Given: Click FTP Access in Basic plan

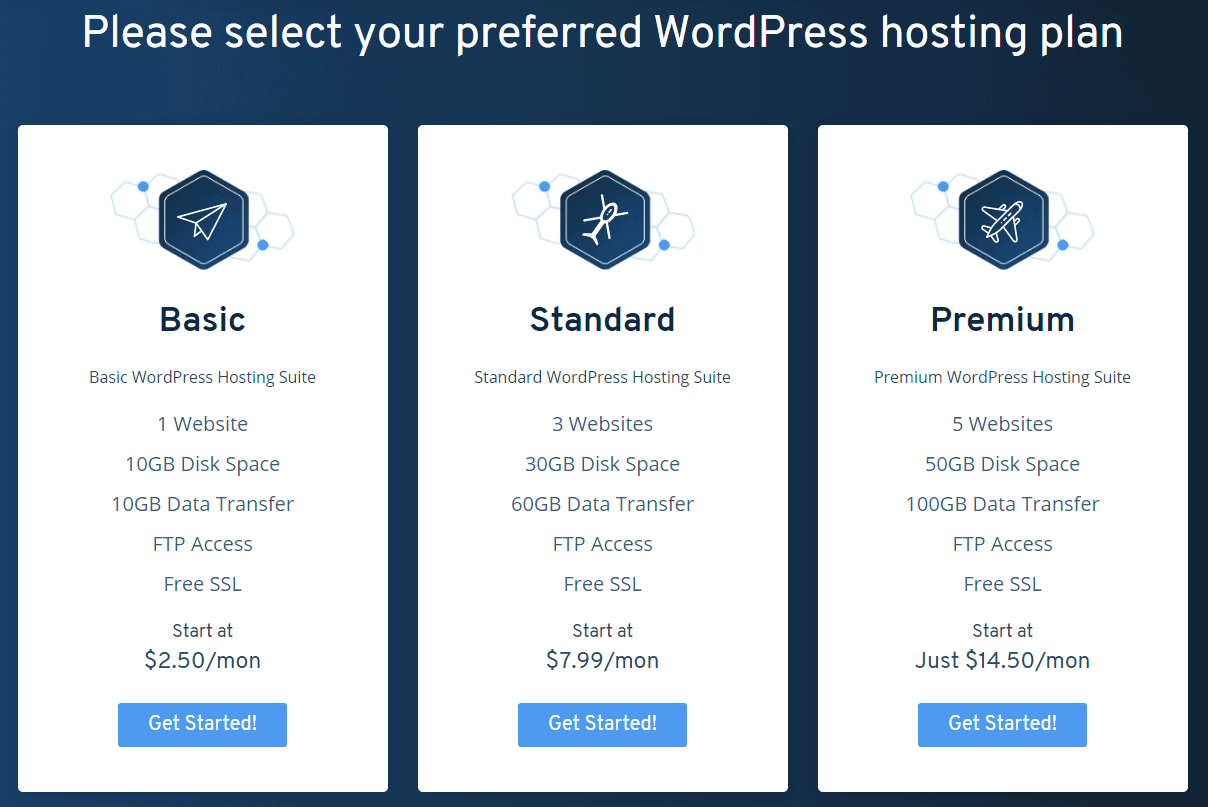Looking at the screenshot, I should (202, 544).
